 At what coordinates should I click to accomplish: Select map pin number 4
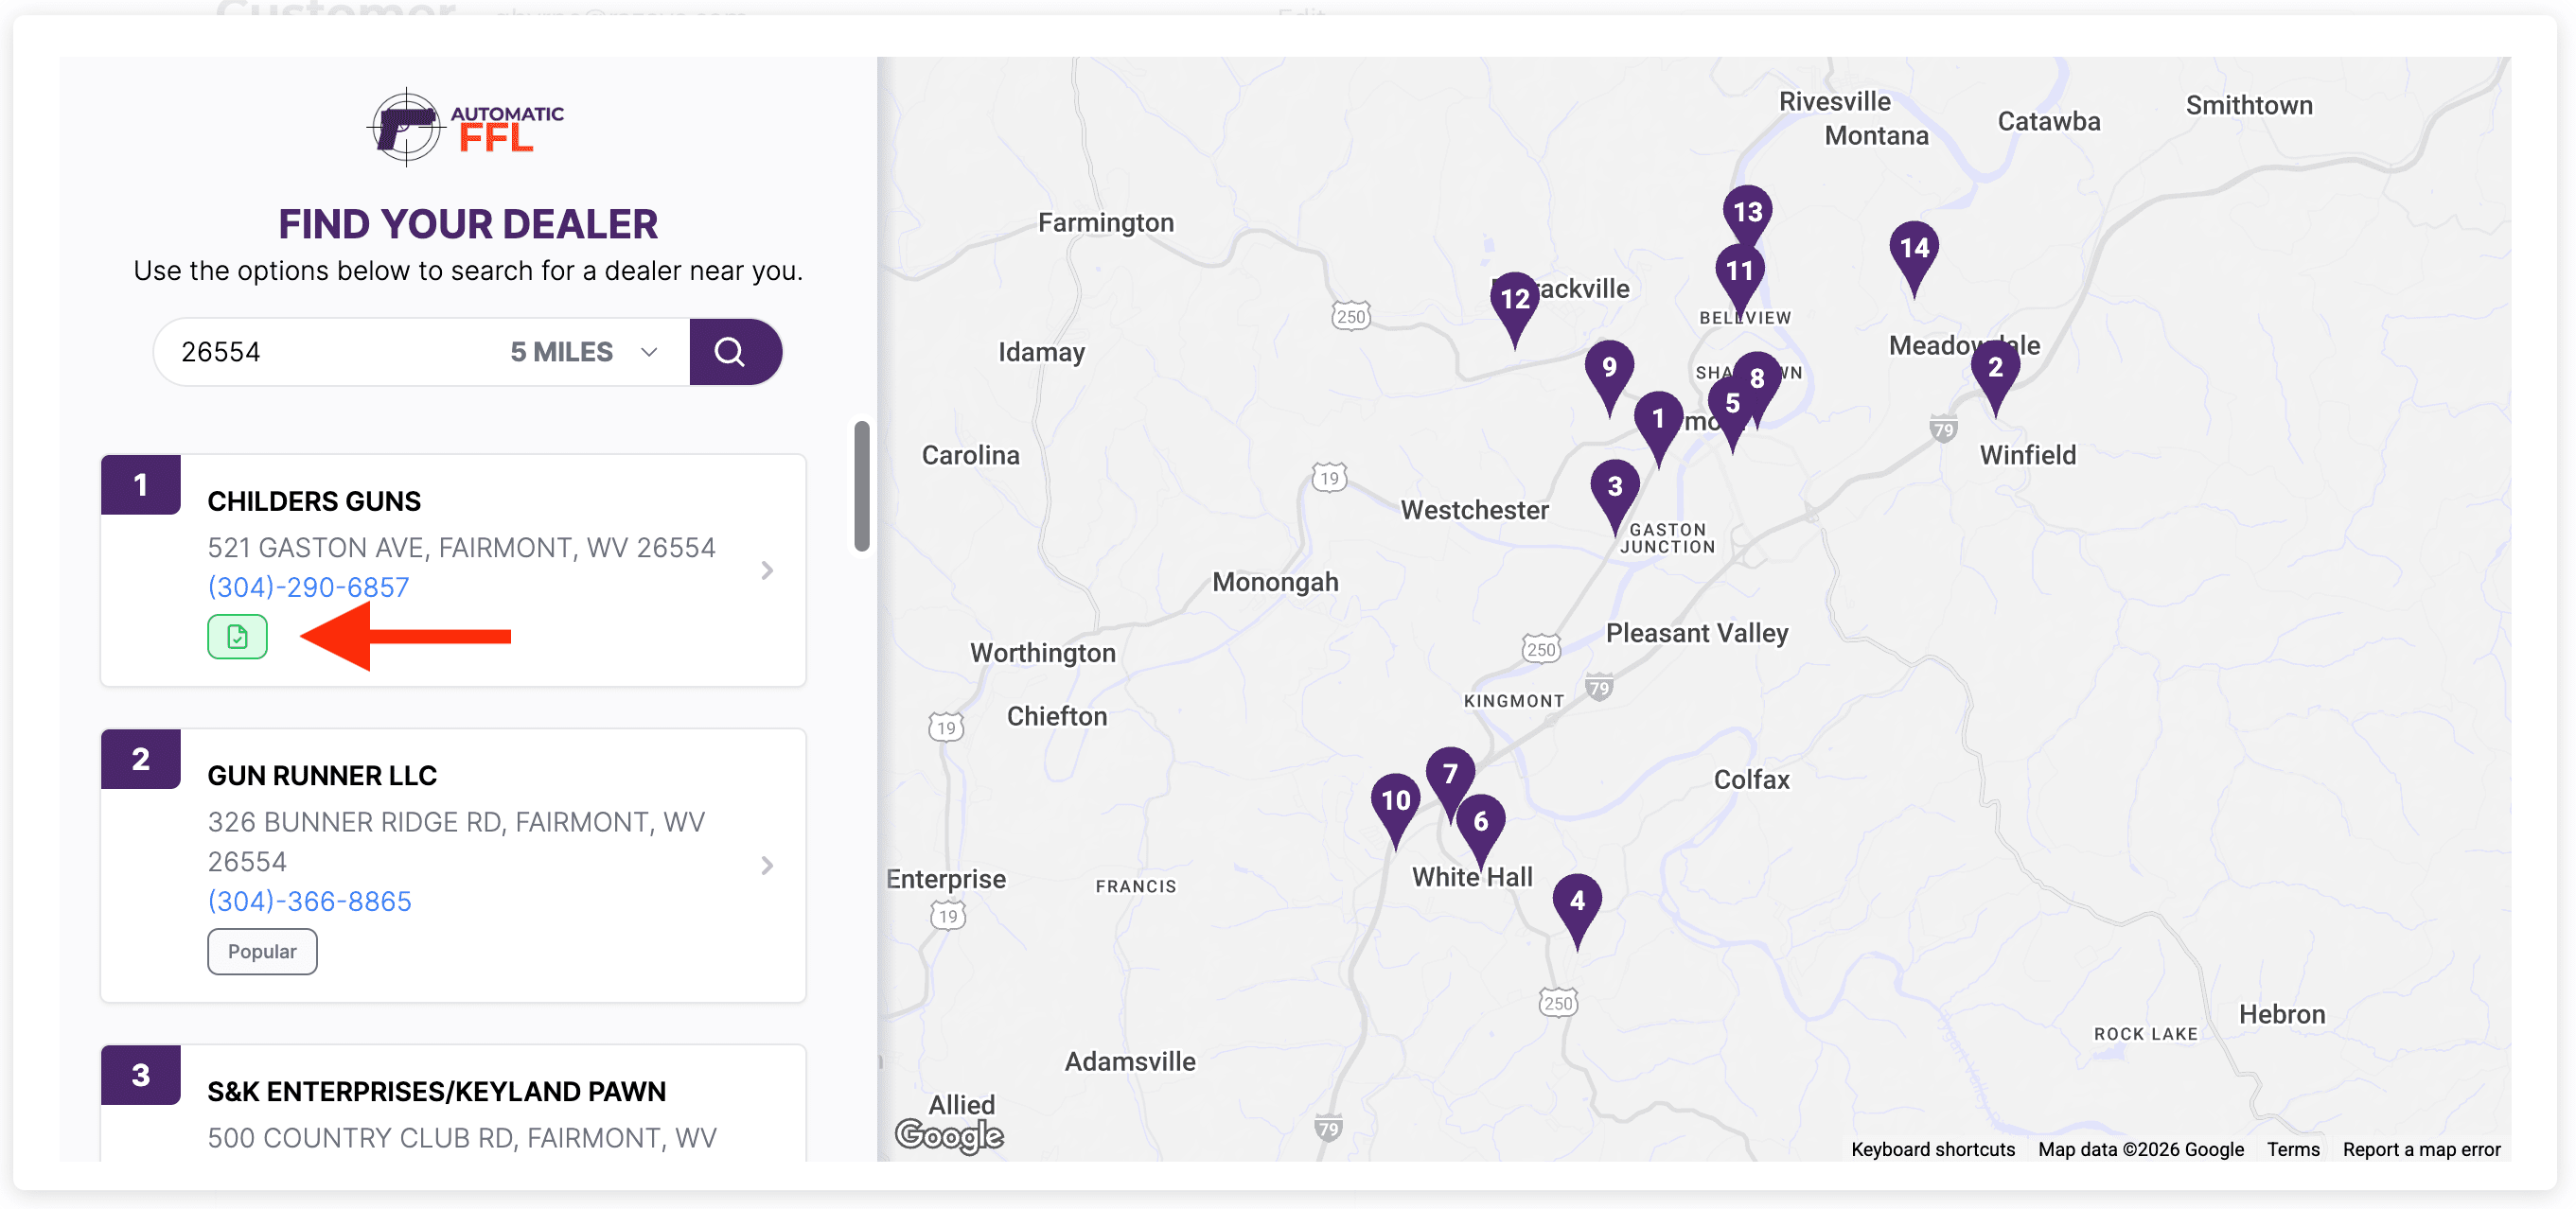point(1576,902)
